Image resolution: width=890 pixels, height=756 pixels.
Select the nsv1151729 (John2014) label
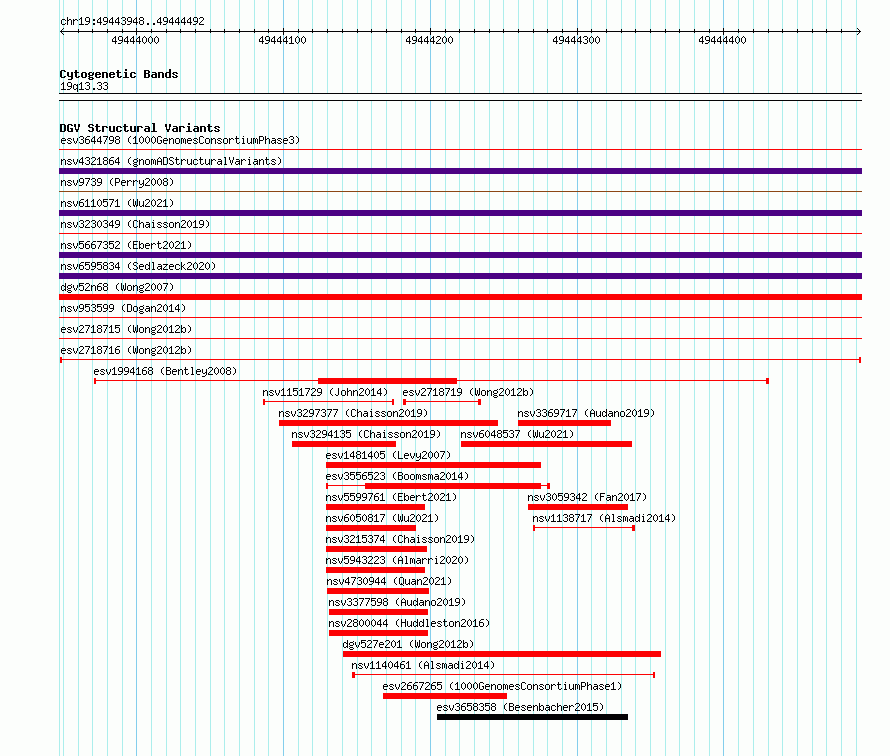pos(325,392)
